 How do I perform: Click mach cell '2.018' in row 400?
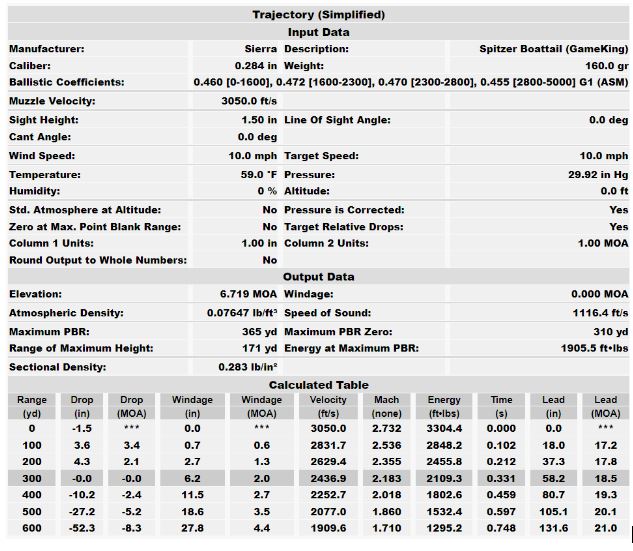[386, 495]
